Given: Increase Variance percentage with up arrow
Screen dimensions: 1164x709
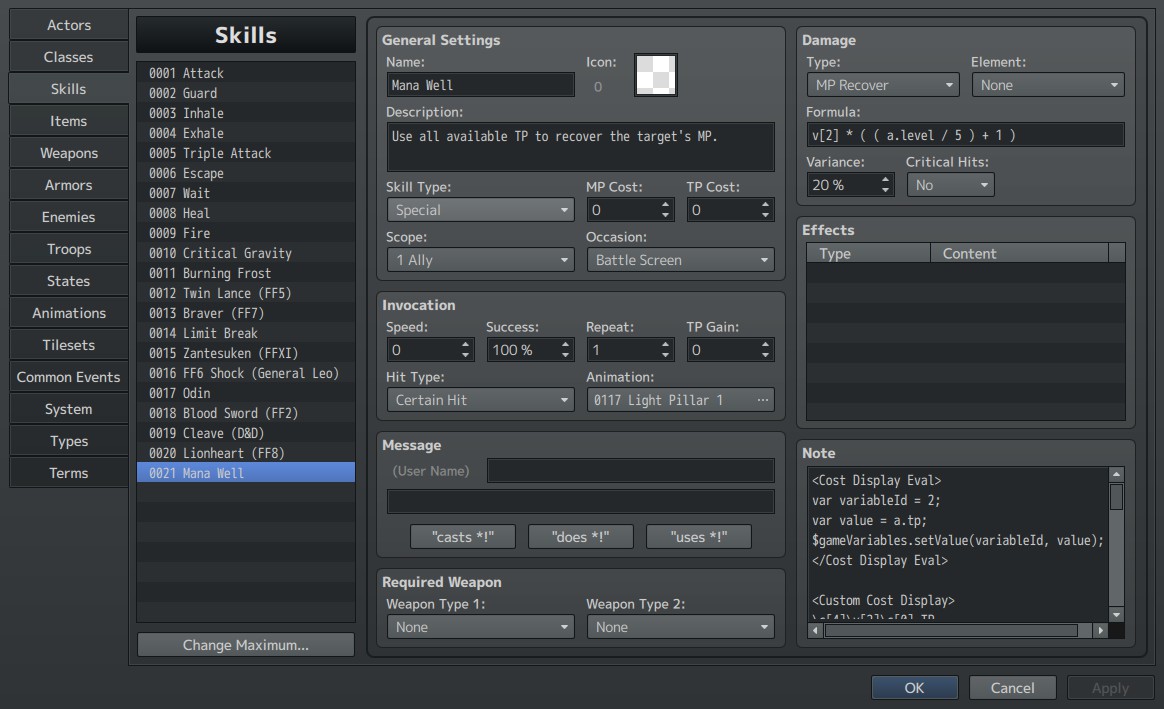Looking at the screenshot, I should tap(885, 180).
